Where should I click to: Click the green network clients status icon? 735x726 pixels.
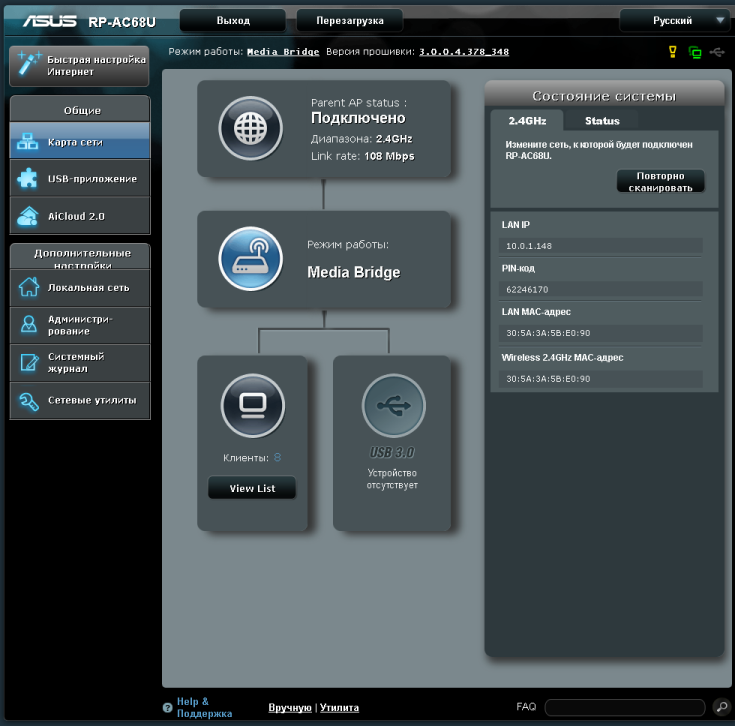pos(695,52)
